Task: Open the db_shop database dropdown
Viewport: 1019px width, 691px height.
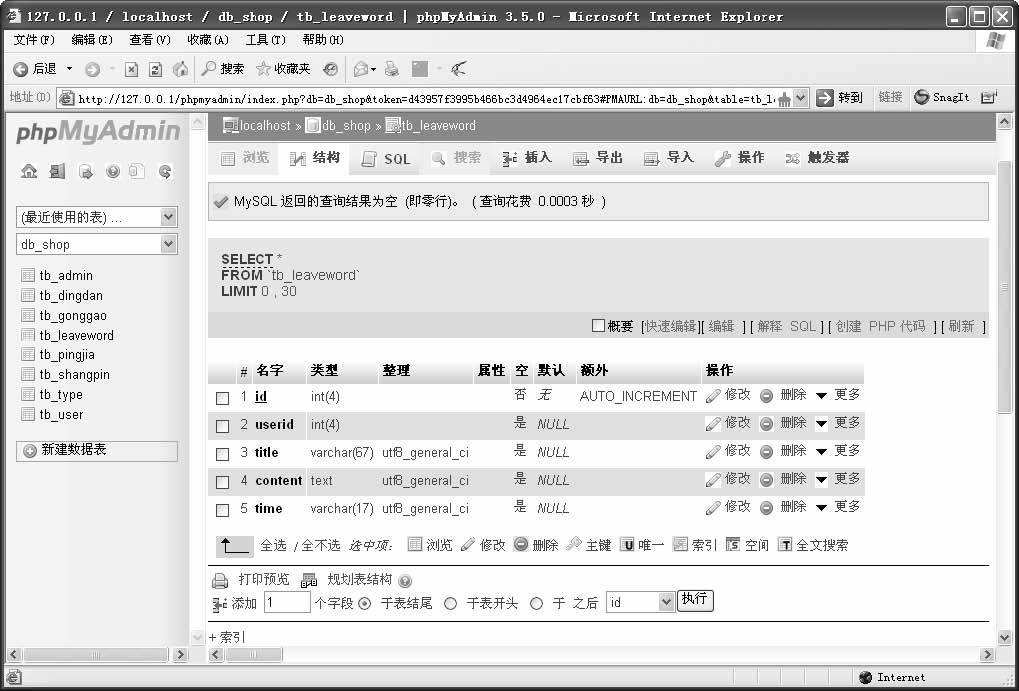Action: tap(97, 244)
